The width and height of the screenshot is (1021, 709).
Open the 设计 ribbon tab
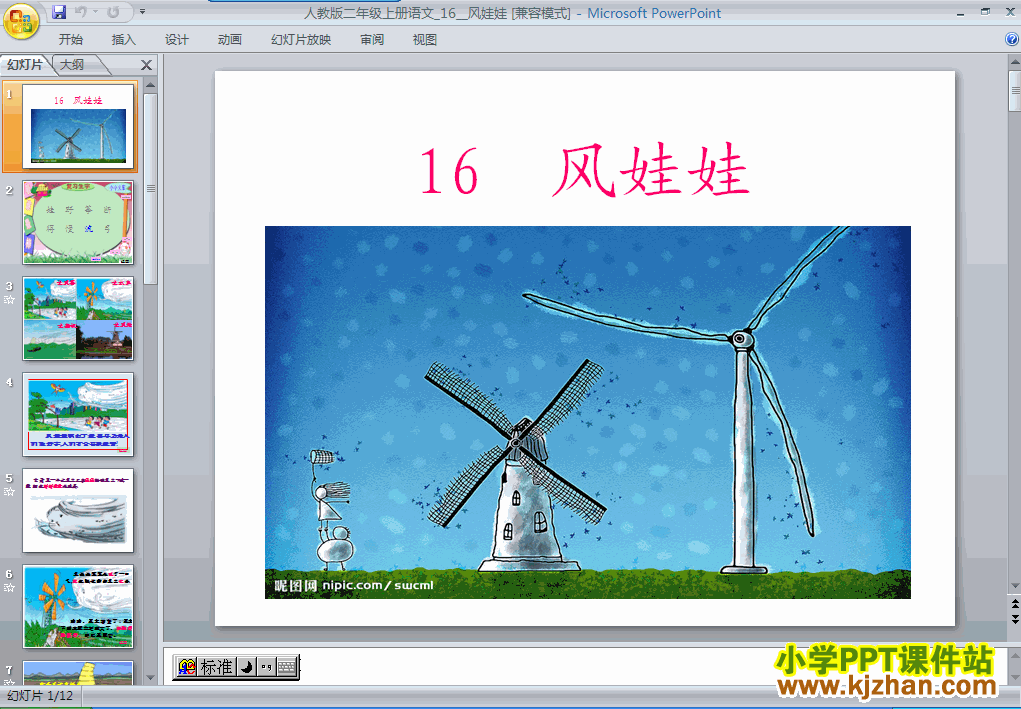[x=176, y=40]
